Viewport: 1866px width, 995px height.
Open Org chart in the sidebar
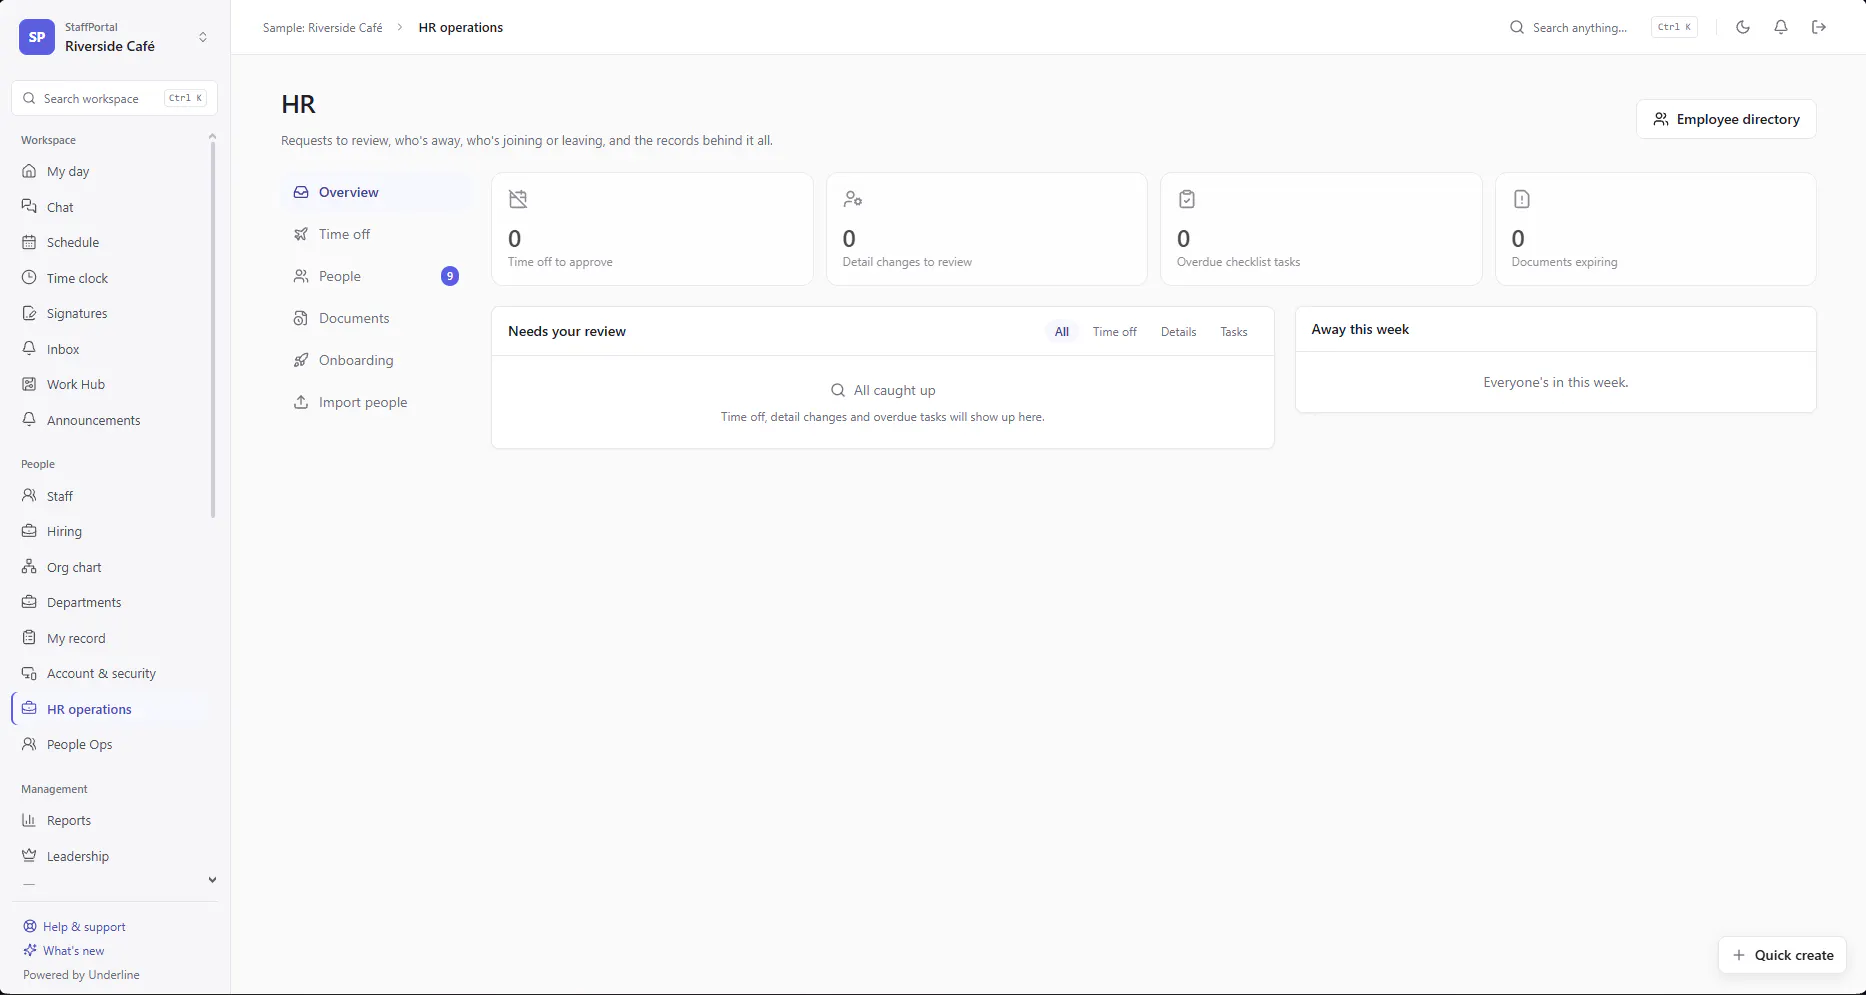[x=112, y=567]
